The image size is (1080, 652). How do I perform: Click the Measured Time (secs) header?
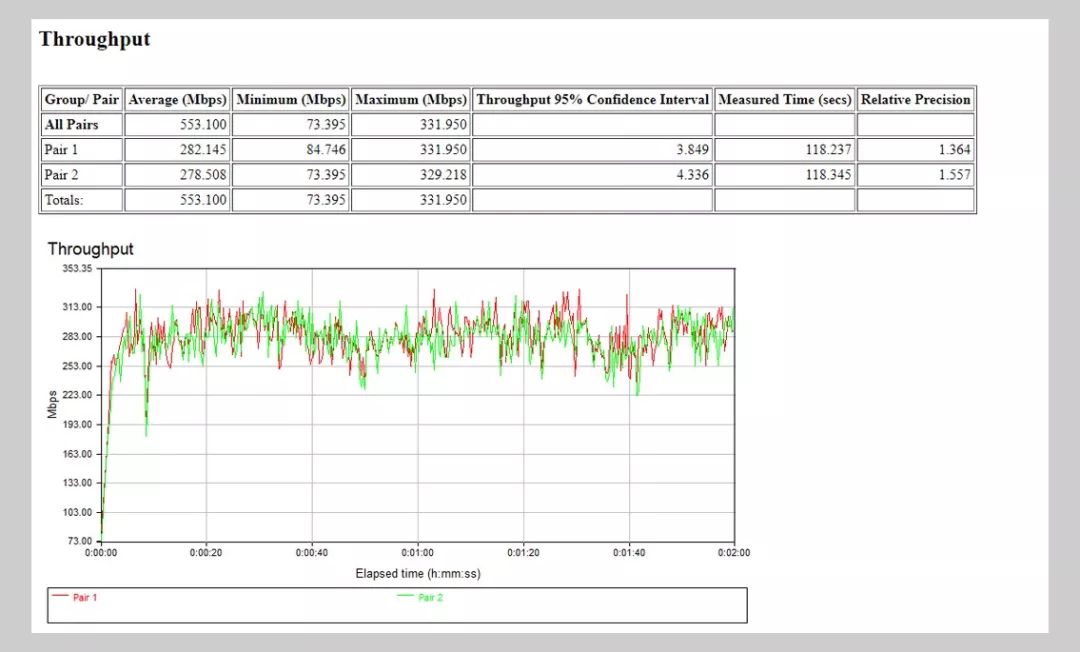point(785,100)
